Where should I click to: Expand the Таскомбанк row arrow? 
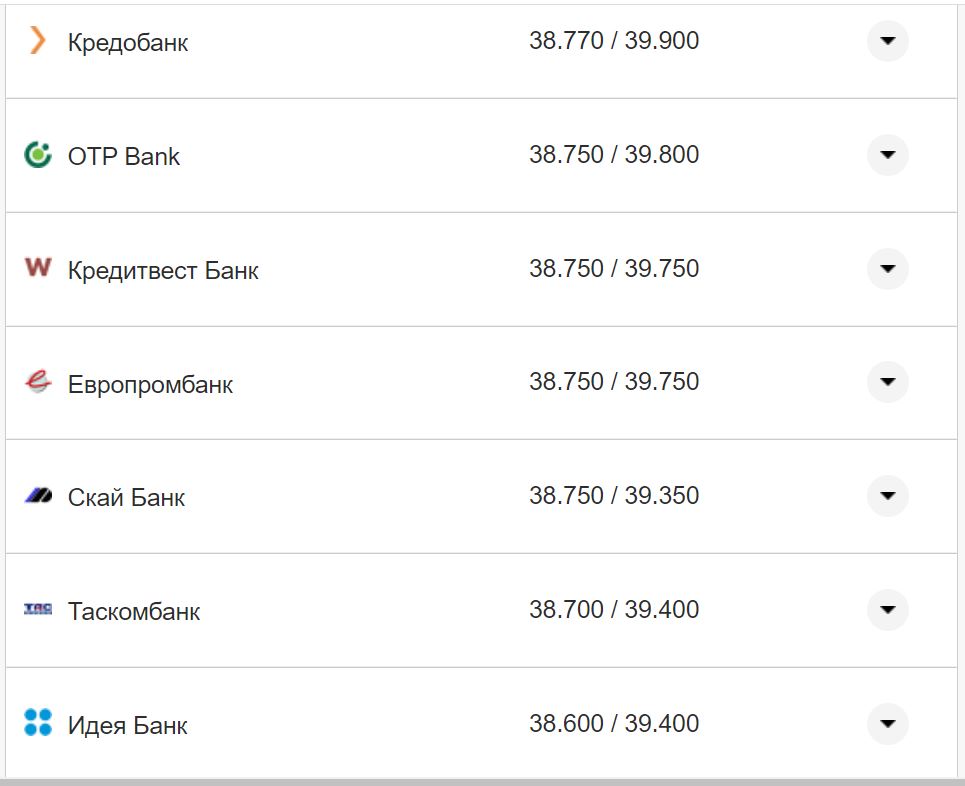(887, 610)
